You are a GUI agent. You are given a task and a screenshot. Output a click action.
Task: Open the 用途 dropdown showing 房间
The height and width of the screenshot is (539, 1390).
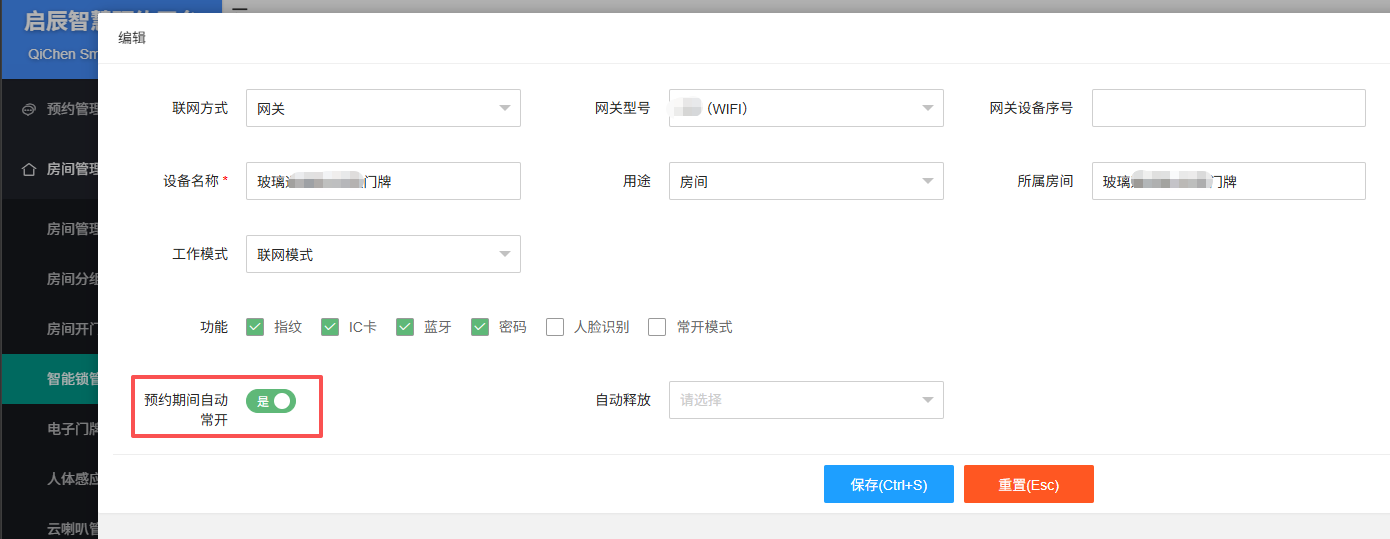(806, 181)
